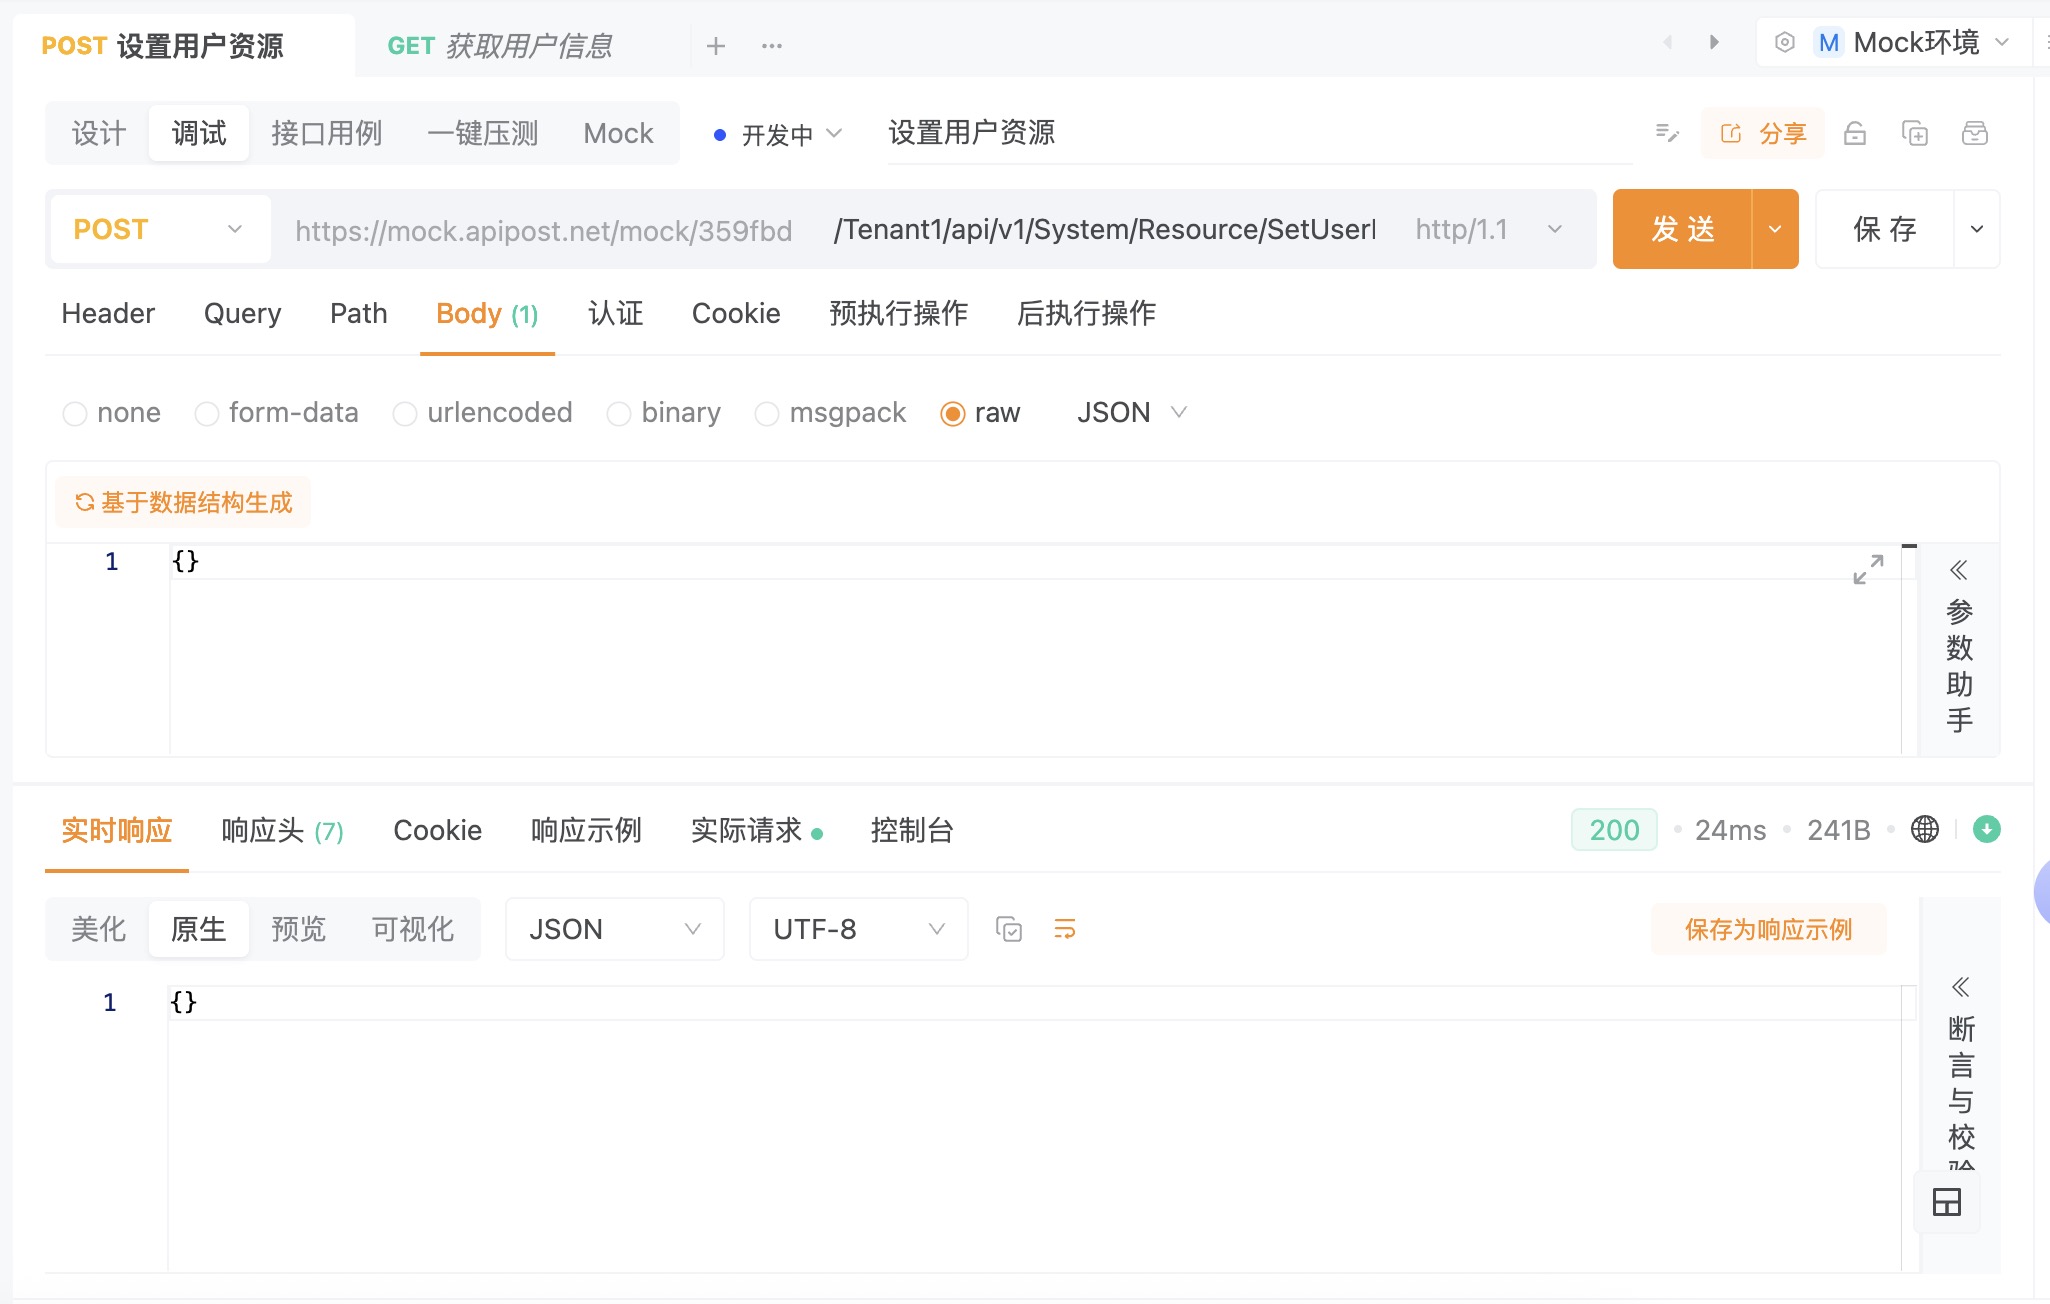The image size is (2050, 1304).
Task: Open the UTF-8 encoding dropdown
Action: tap(858, 929)
